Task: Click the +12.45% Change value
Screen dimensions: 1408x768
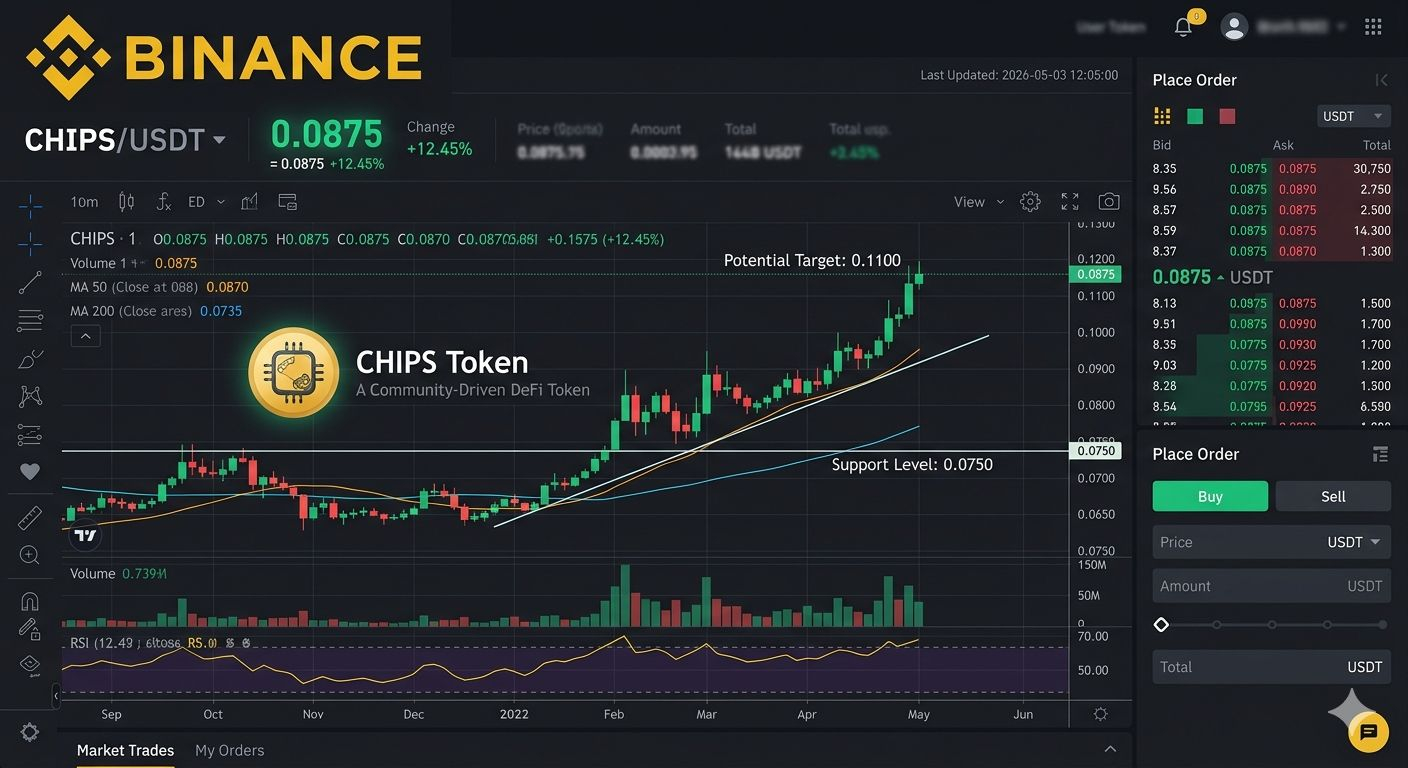Action: pos(439,150)
